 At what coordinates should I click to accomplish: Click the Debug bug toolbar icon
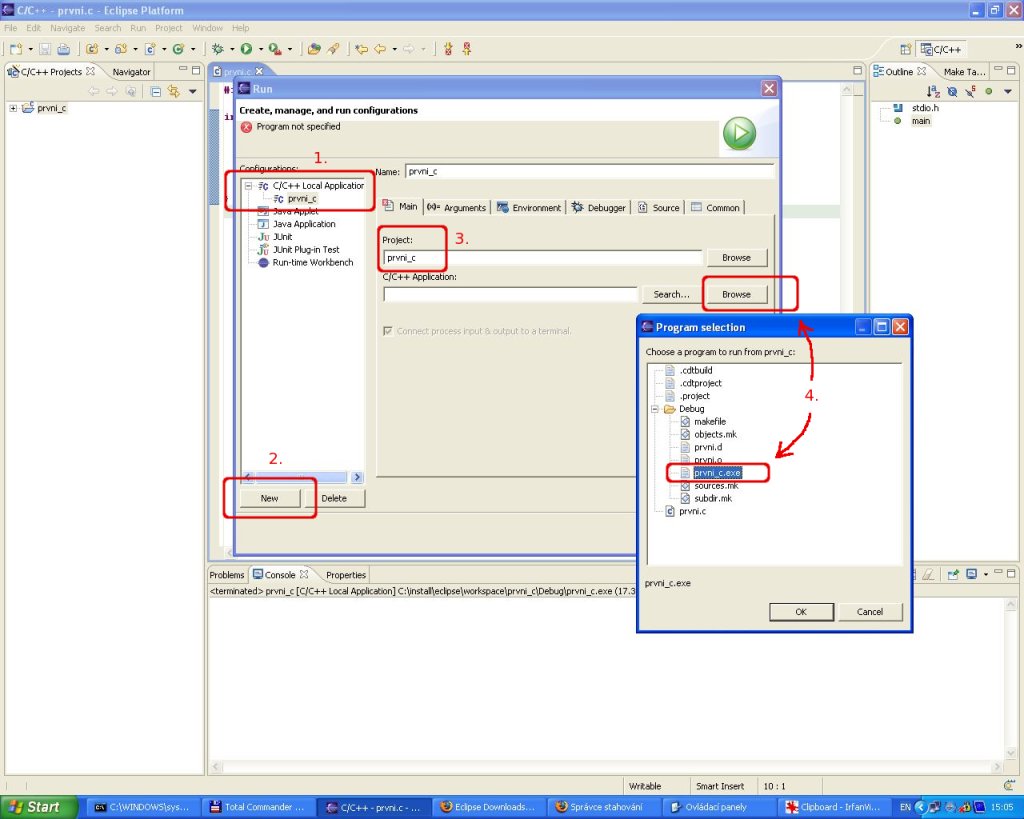217,48
